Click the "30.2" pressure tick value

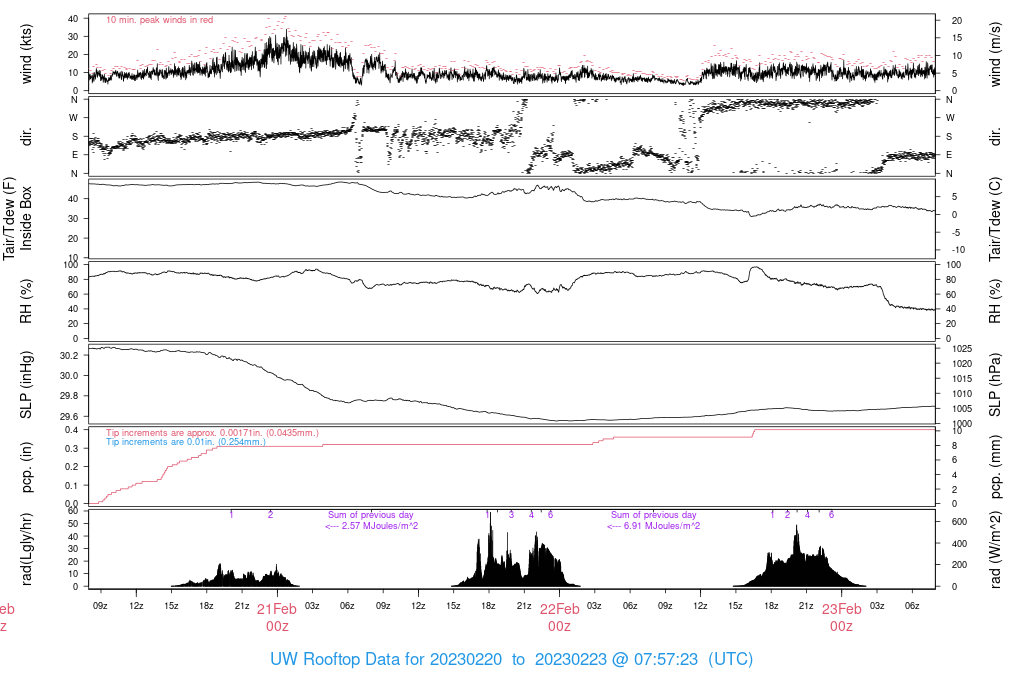coord(69,356)
